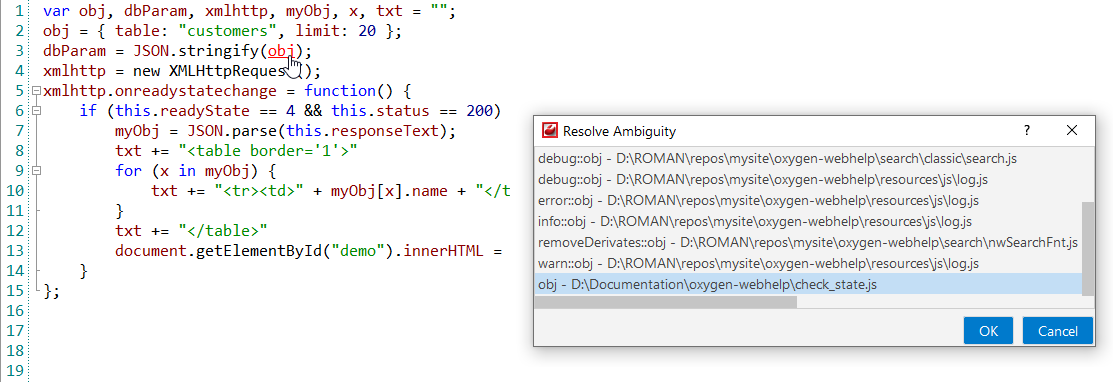Click the horizontal scrollbar in the ambiguity list
The width and height of the screenshot is (1113, 382).
[666, 302]
